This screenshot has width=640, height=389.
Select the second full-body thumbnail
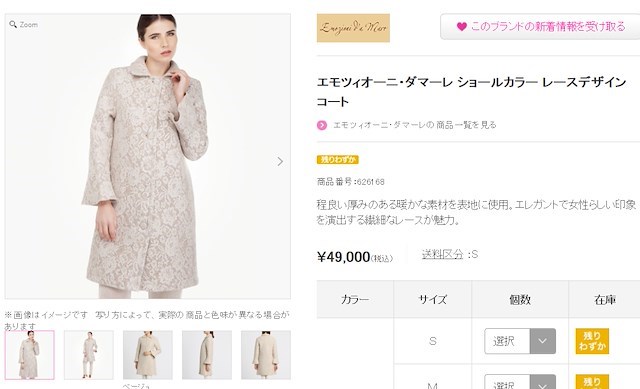pyautogui.click(x=89, y=355)
